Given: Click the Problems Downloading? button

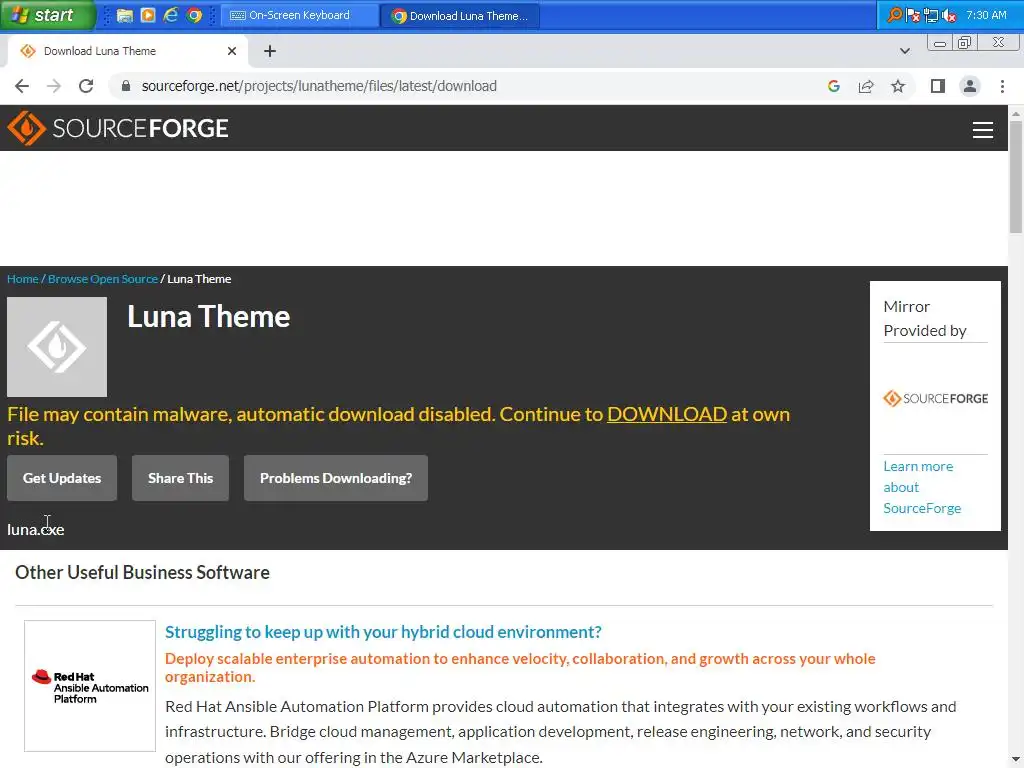Looking at the screenshot, I should click(x=336, y=478).
